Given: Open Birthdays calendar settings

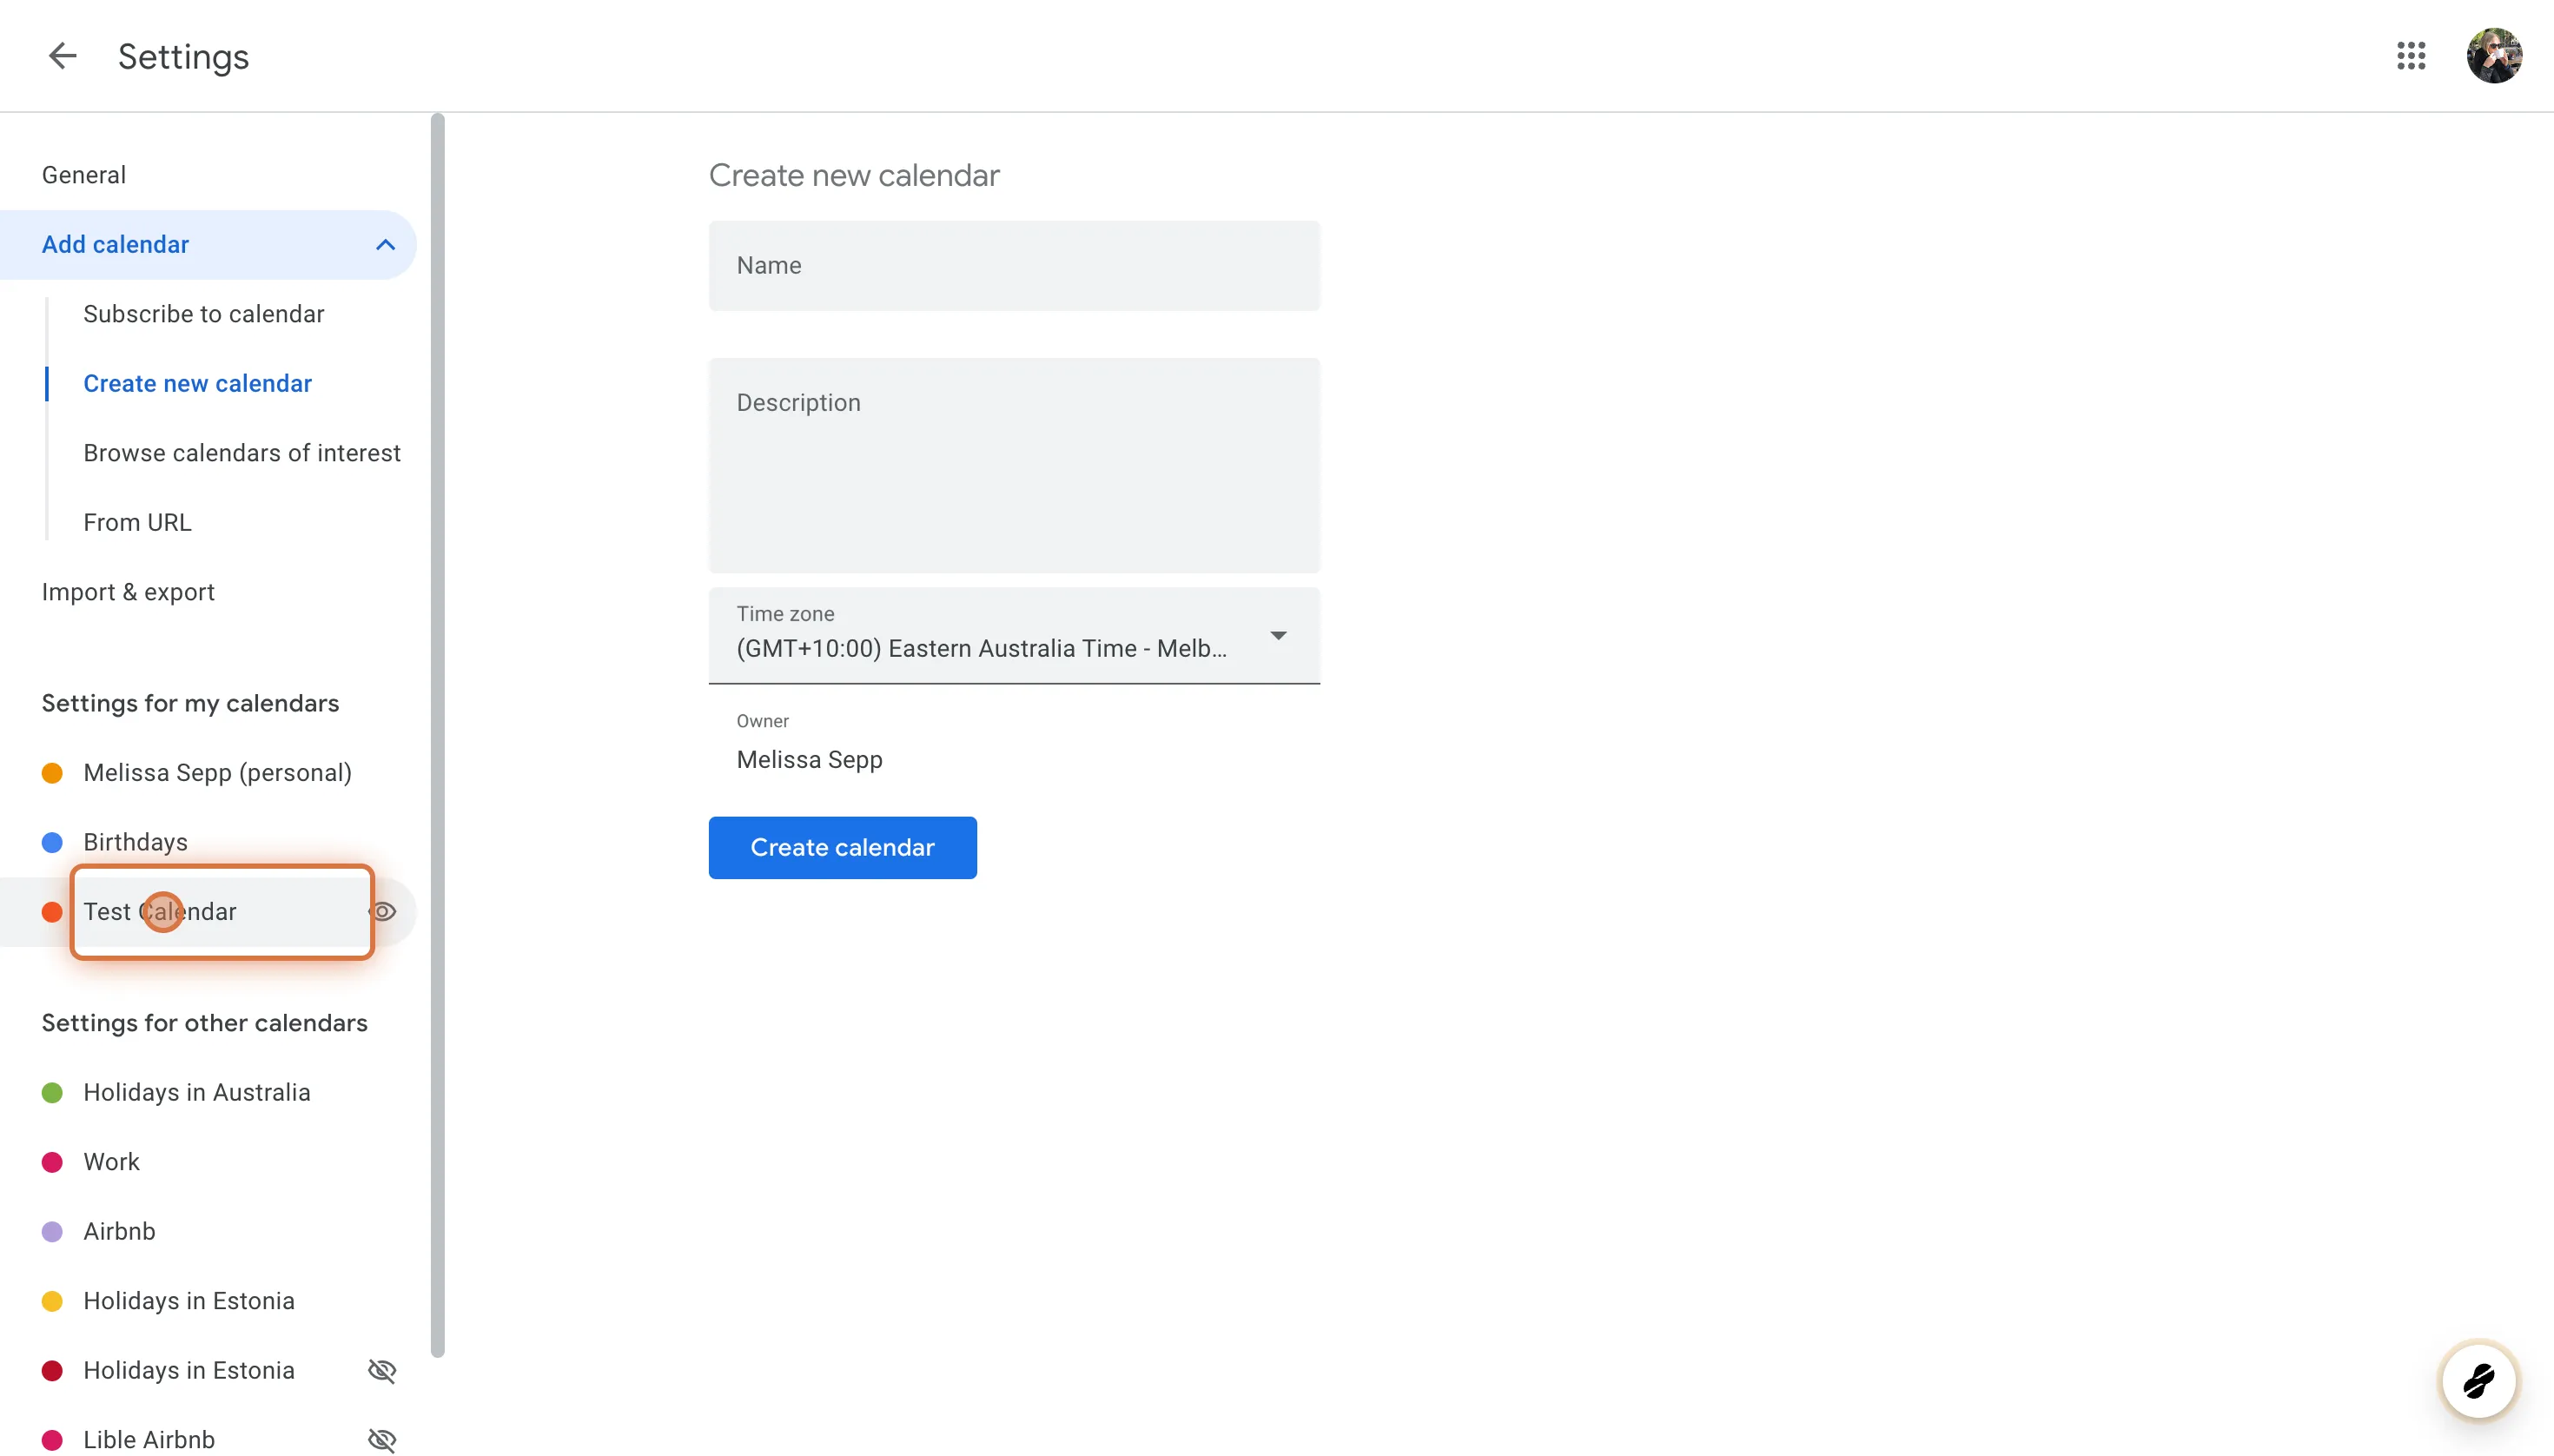Looking at the screenshot, I should pos(135,842).
